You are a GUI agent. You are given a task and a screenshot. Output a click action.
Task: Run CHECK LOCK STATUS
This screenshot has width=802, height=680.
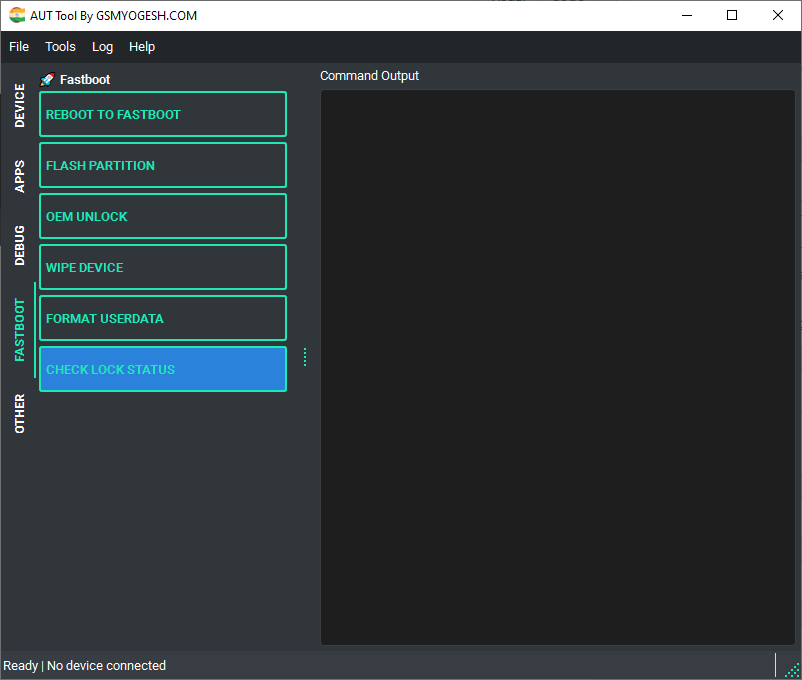click(162, 369)
